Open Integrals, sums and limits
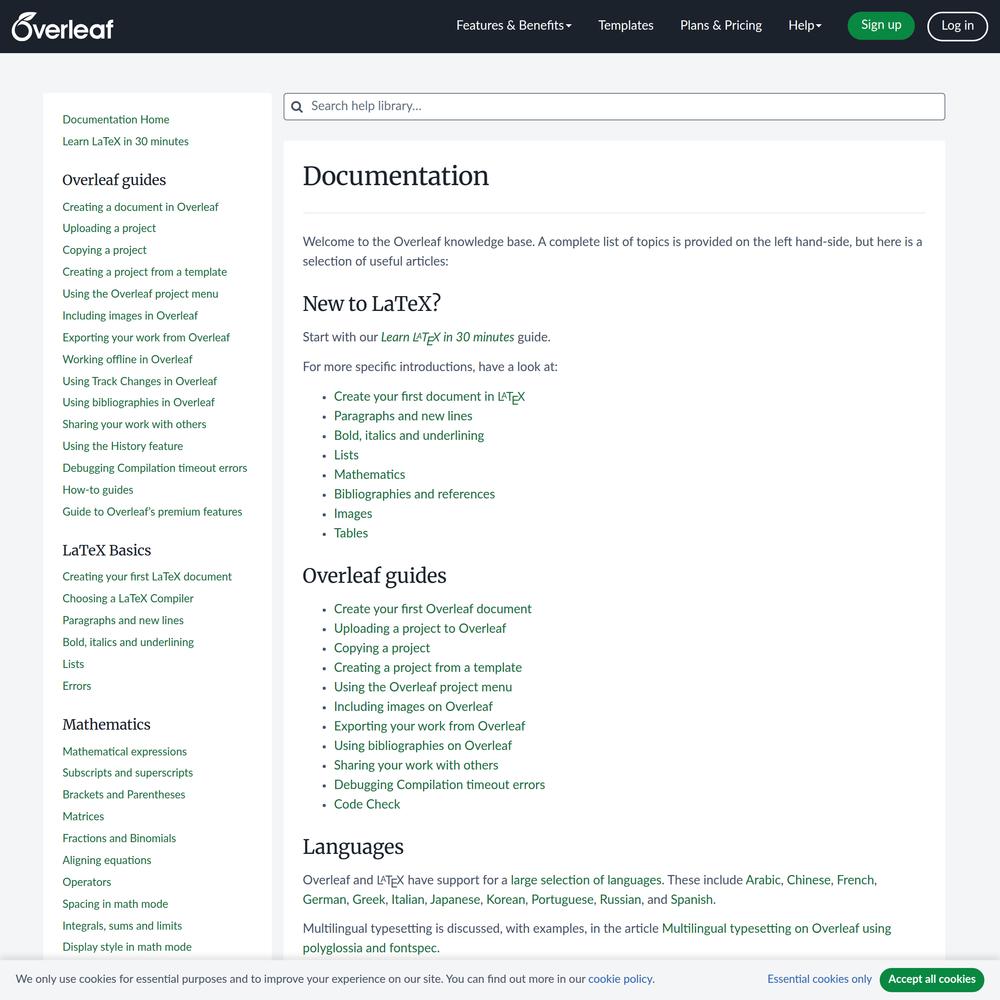Image resolution: width=1000 pixels, height=1000 pixels. (122, 925)
